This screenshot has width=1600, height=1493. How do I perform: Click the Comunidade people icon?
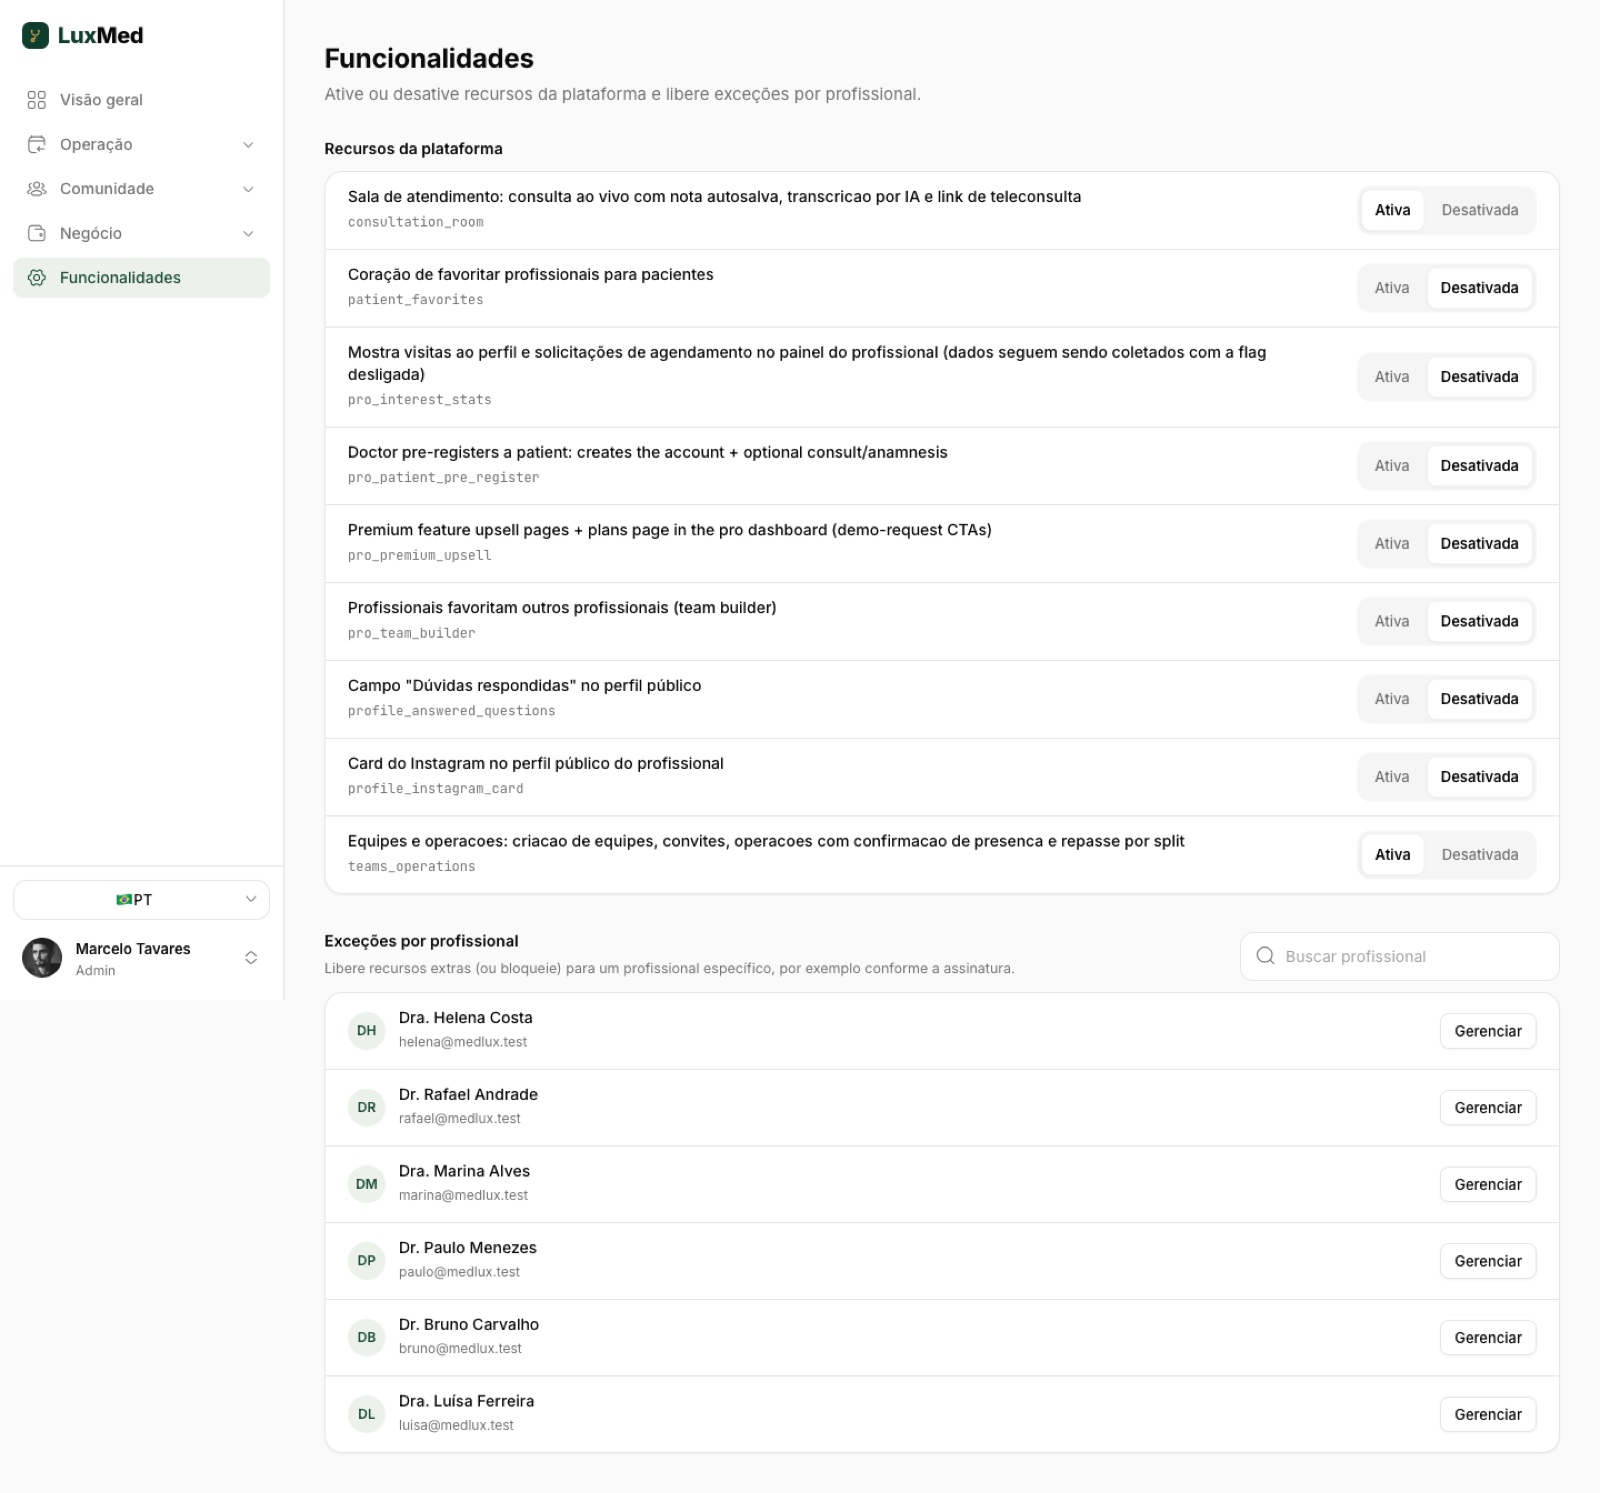[37, 189]
